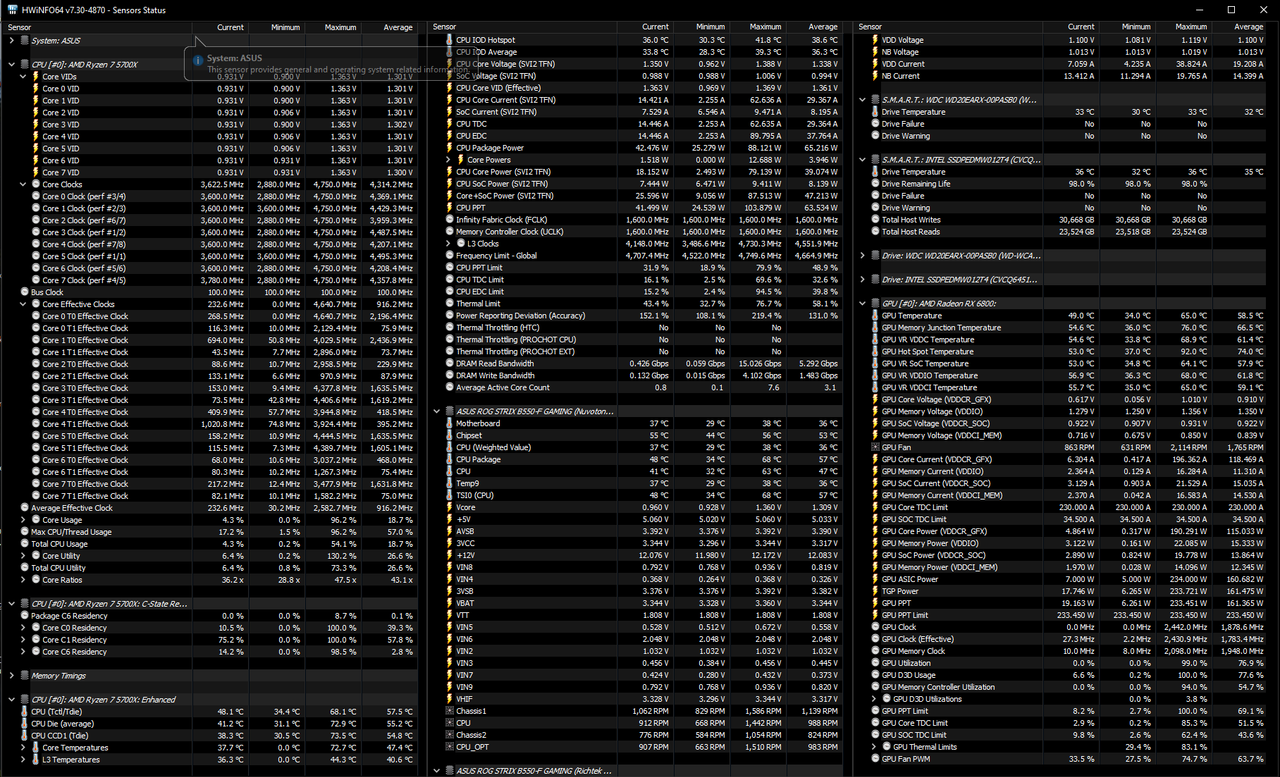
Task: Click the thermometer icon beside GPU Hot Spot Temperature
Action: [x=874, y=352]
